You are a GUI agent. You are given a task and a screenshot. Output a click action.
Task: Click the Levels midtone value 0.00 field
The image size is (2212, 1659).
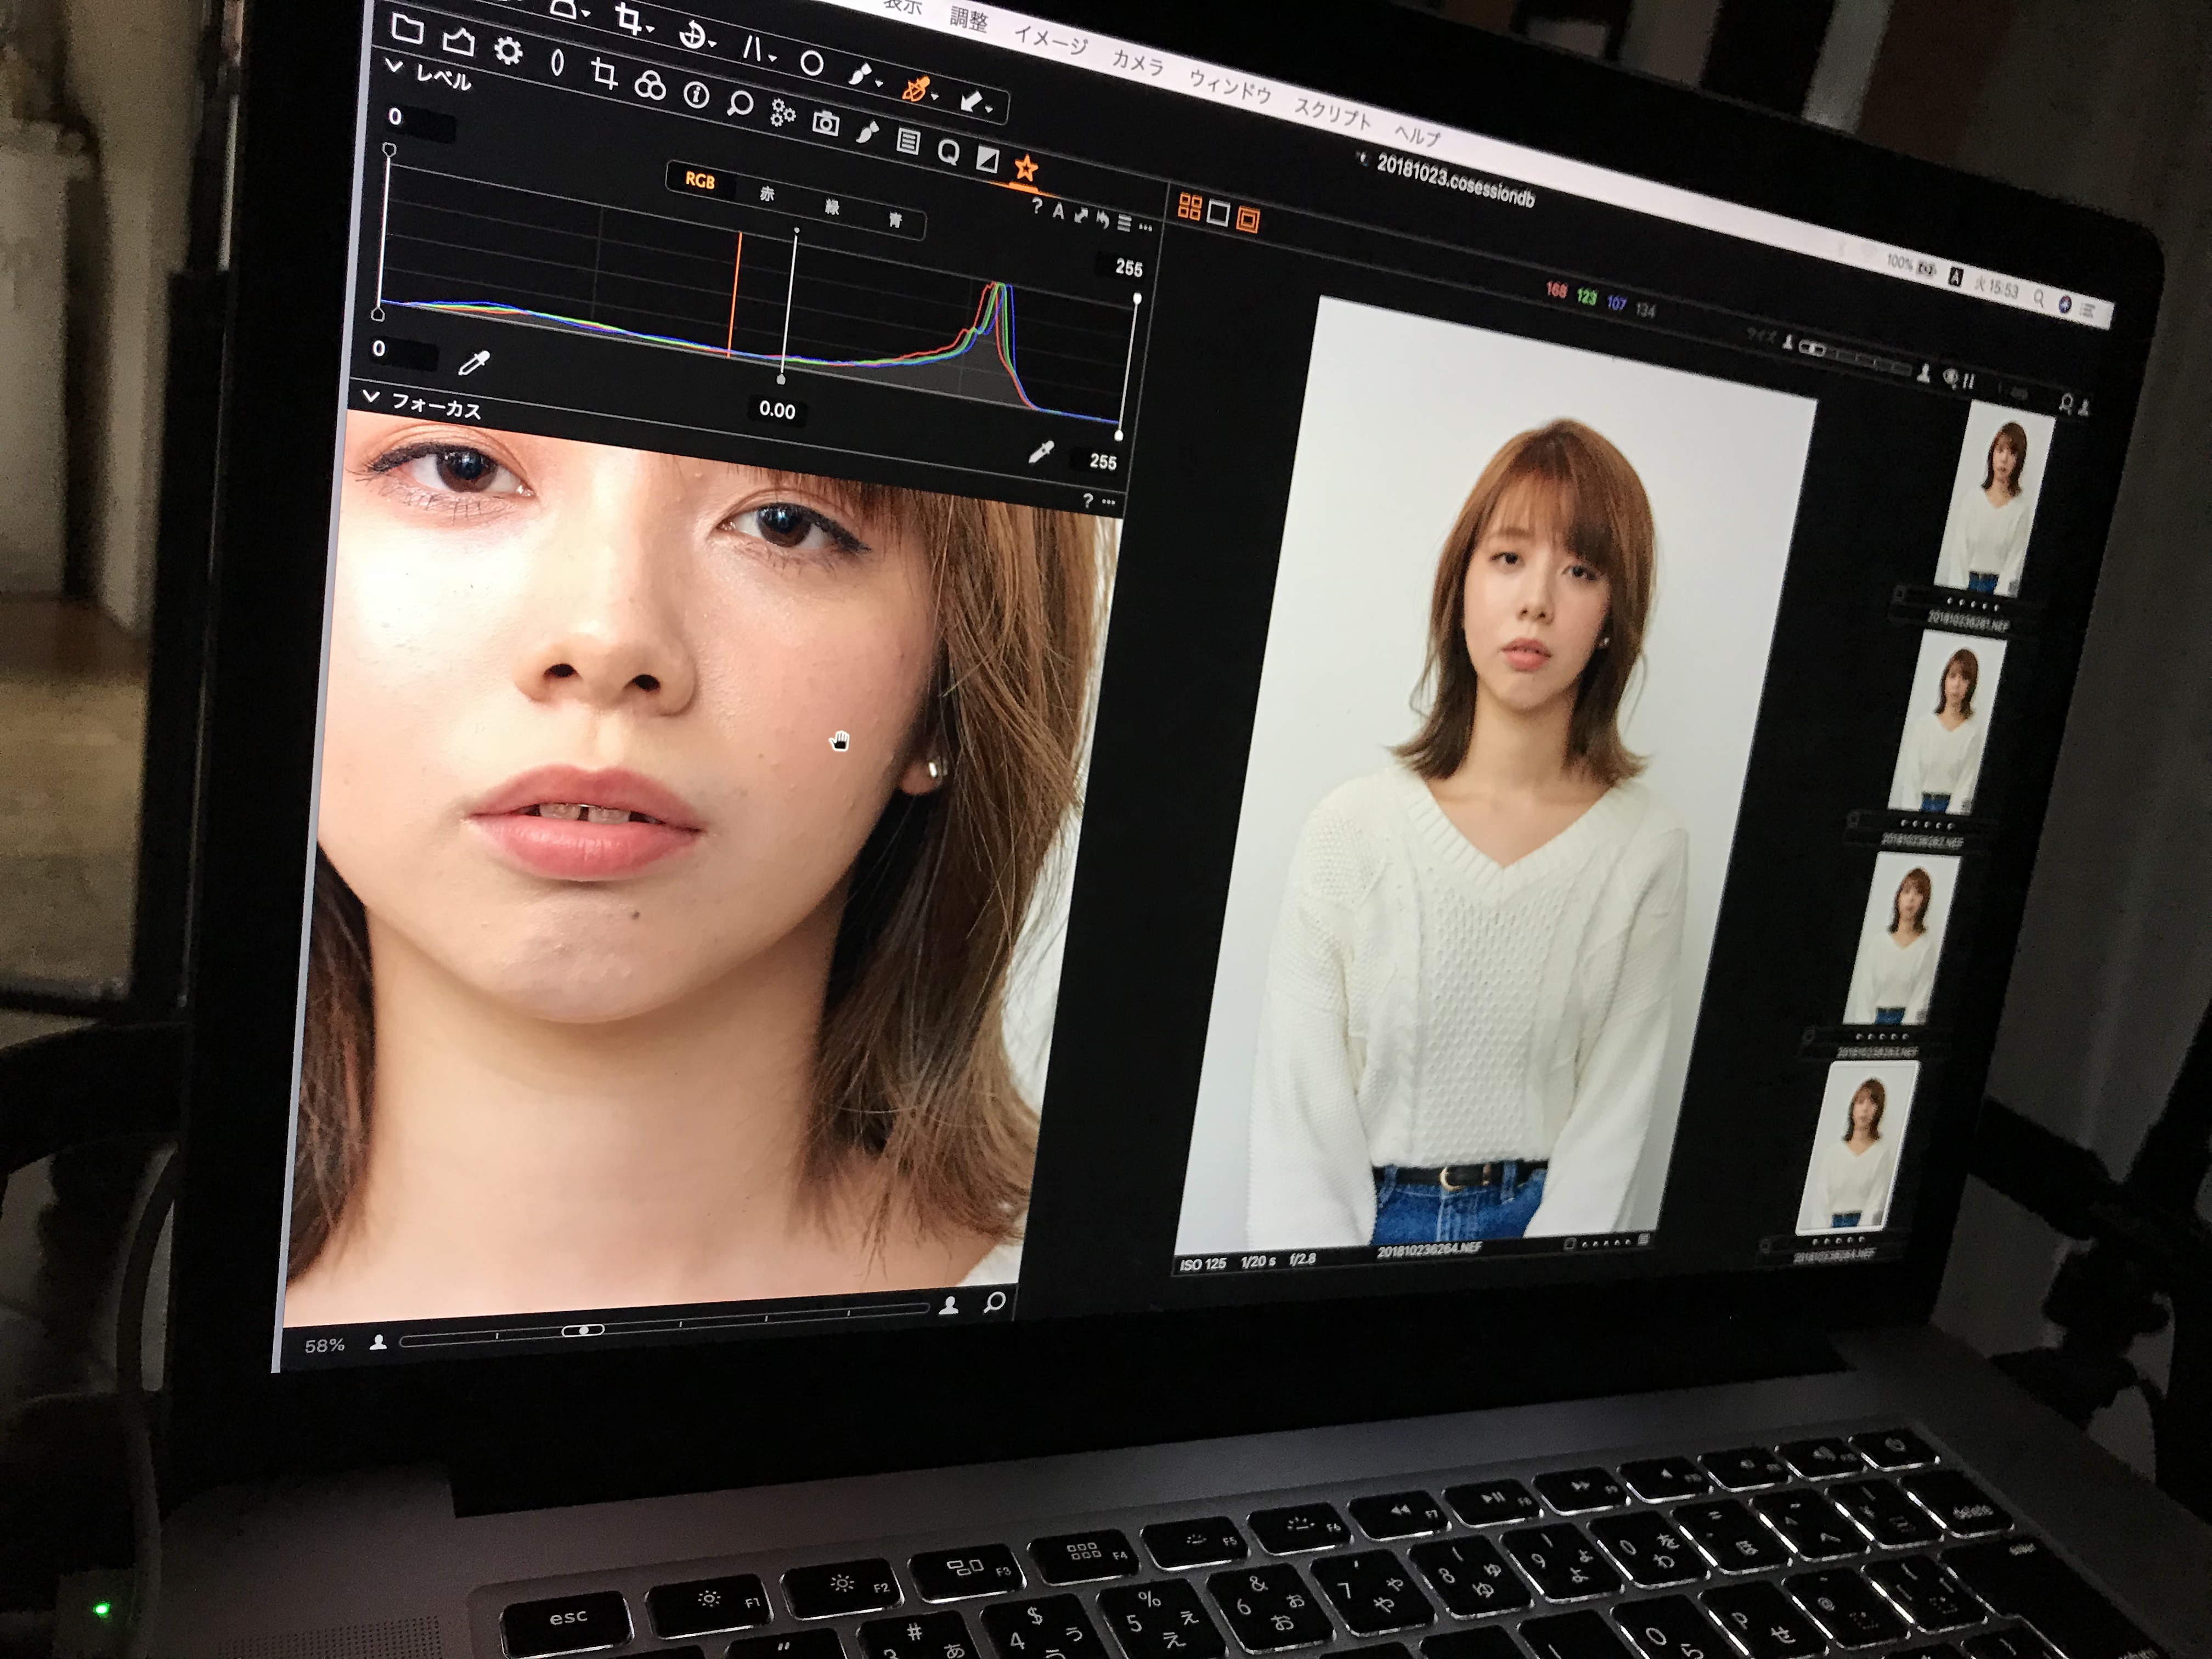777,410
